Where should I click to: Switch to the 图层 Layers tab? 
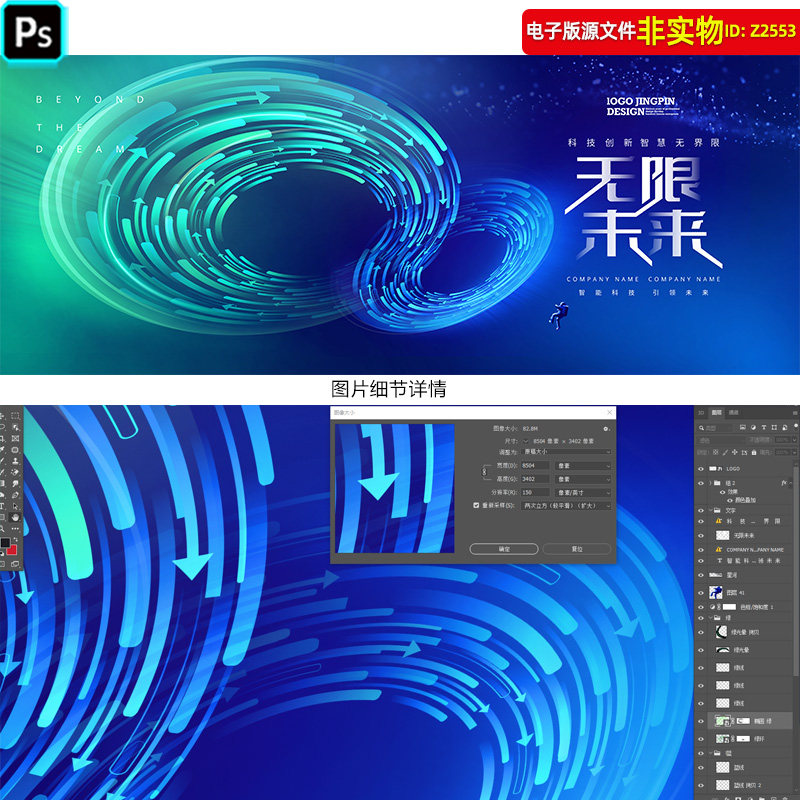[717, 413]
